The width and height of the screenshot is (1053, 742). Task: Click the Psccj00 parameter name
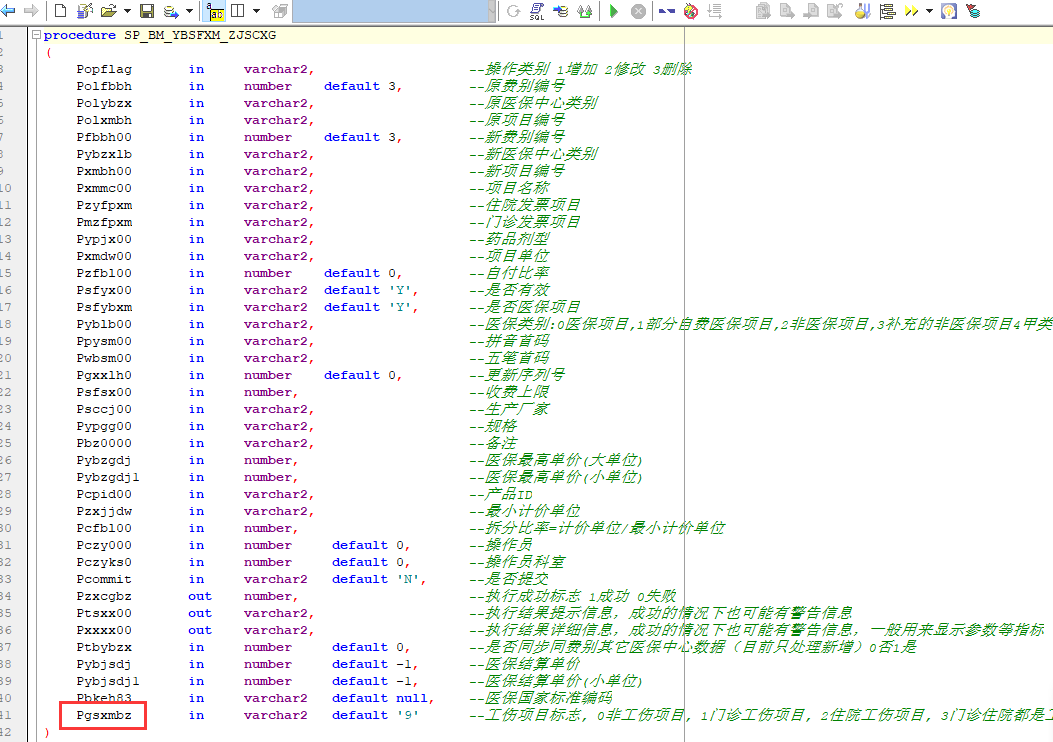pyautogui.click(x=104, y=409)
